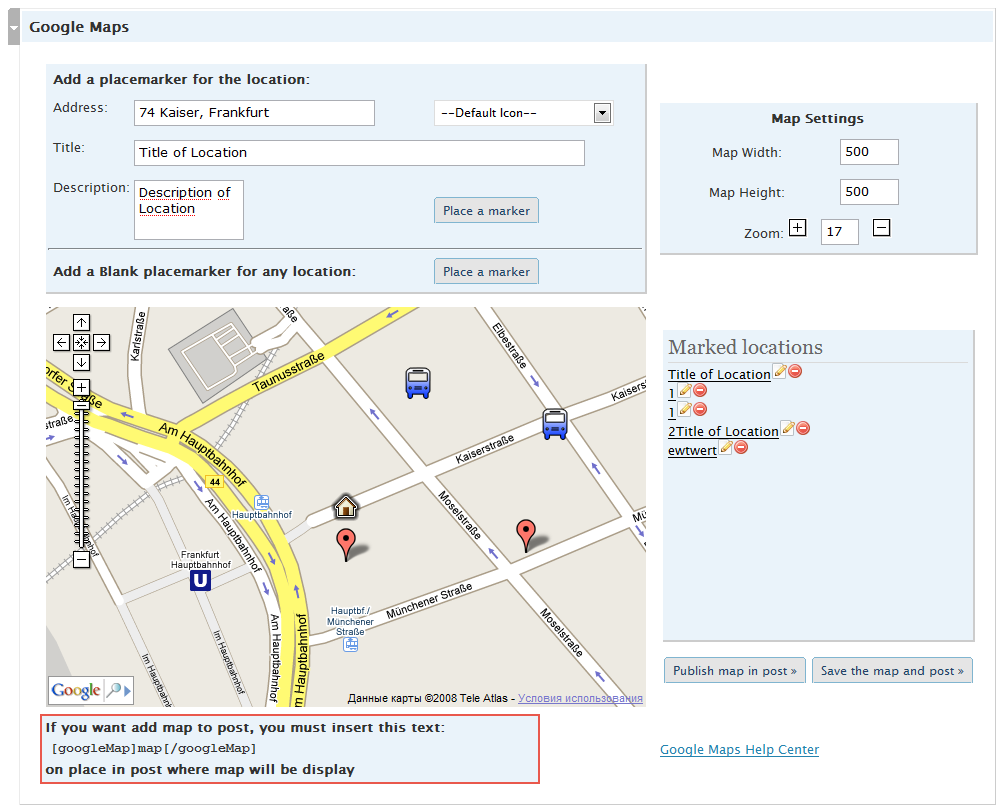1005x812 pixels.
Task: Delete the 2Title of Location marker
Action: (x=803, y=428)
